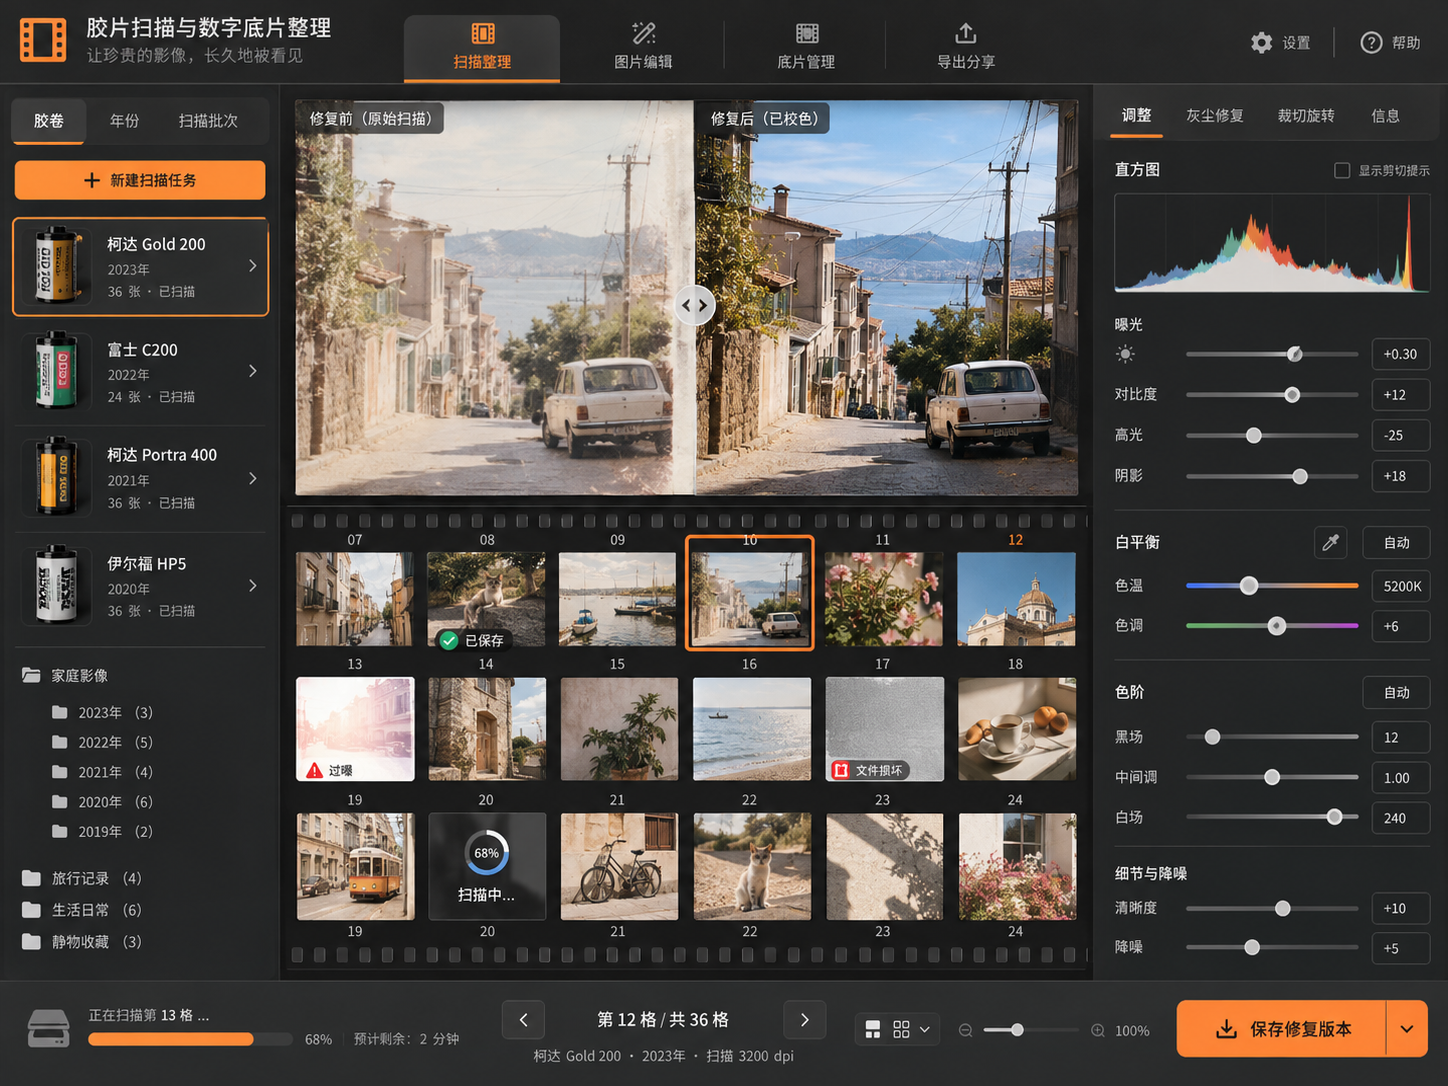Adjust the 色温 color temperature slider
The width and height of the screenshot is (1448, 1086).
coord(1272,586)
